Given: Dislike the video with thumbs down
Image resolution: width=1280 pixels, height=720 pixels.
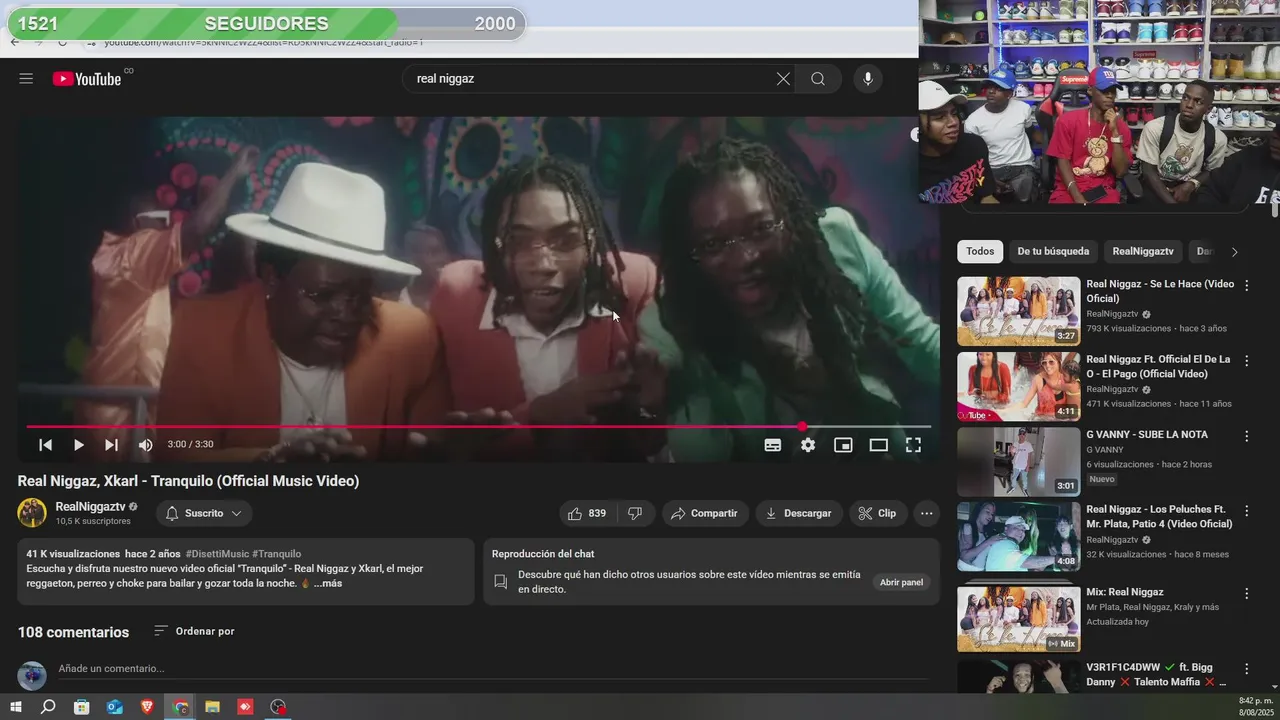Looking at the screenshot, I should (x=635, y=513).
